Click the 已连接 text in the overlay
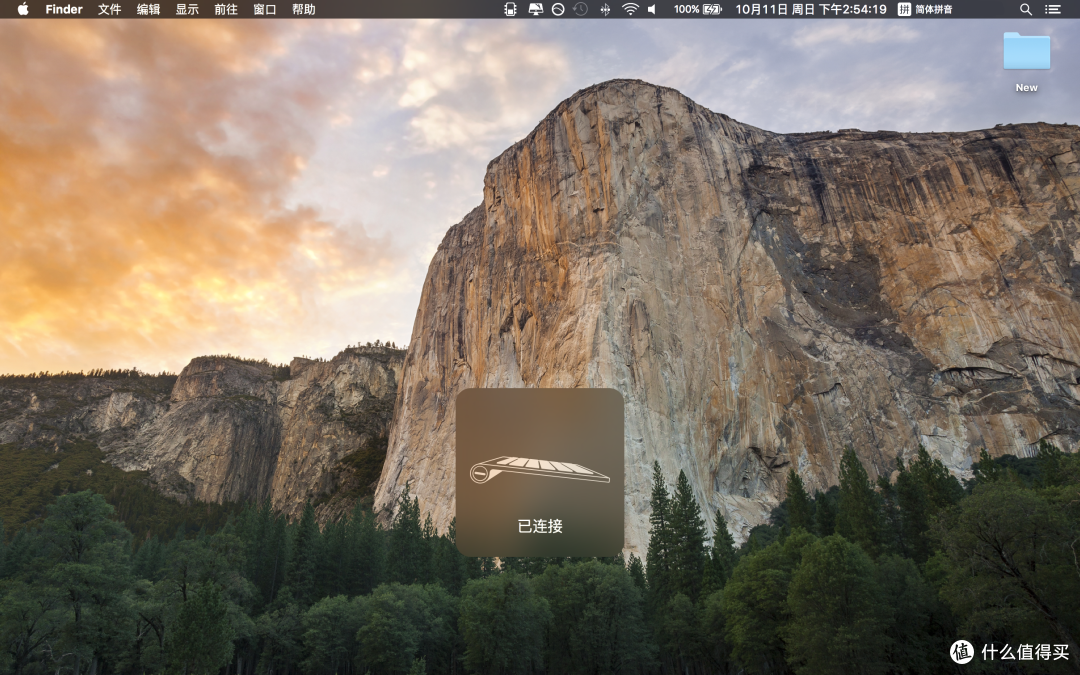The width and height of the screenshot is (1080, 675). coord(540,526)
